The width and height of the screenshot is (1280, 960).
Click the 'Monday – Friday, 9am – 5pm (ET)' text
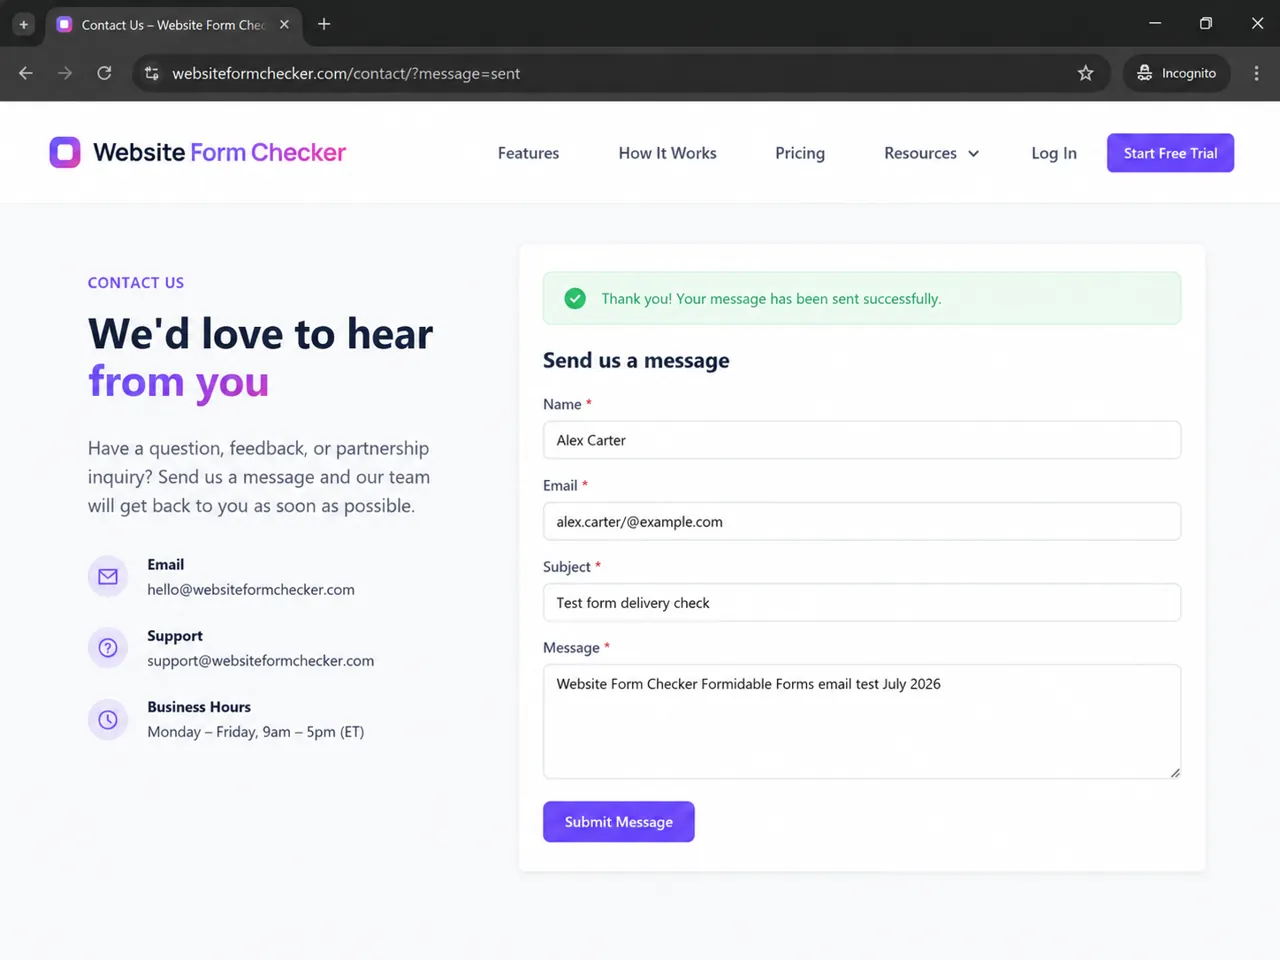pyautogui.click(x=256, y=732)
